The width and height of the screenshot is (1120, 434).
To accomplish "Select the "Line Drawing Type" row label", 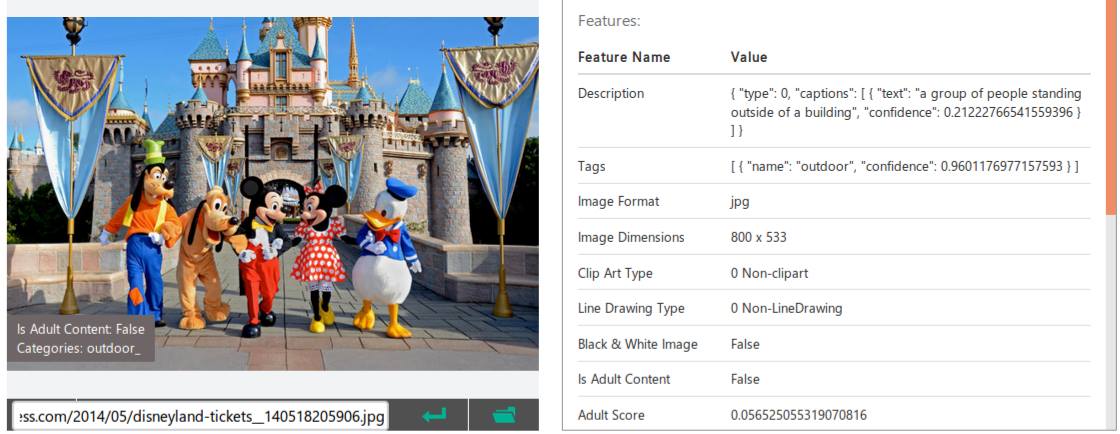I will pyautogui.click(x=631, y=308).
